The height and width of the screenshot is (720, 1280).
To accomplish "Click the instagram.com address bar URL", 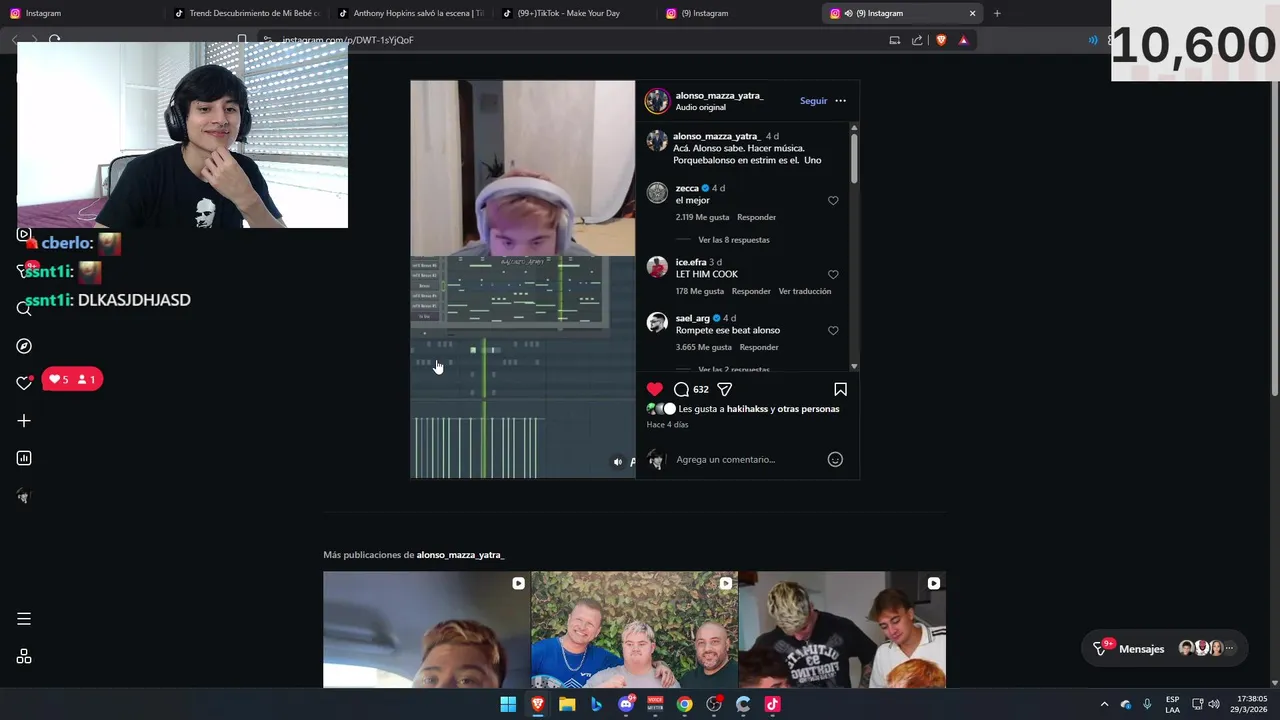I will pos(348,40).
